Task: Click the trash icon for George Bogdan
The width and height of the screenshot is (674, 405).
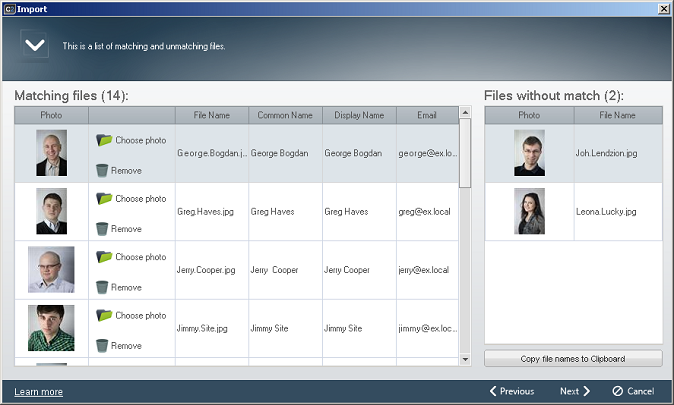Action: click(x=102, y=170)
